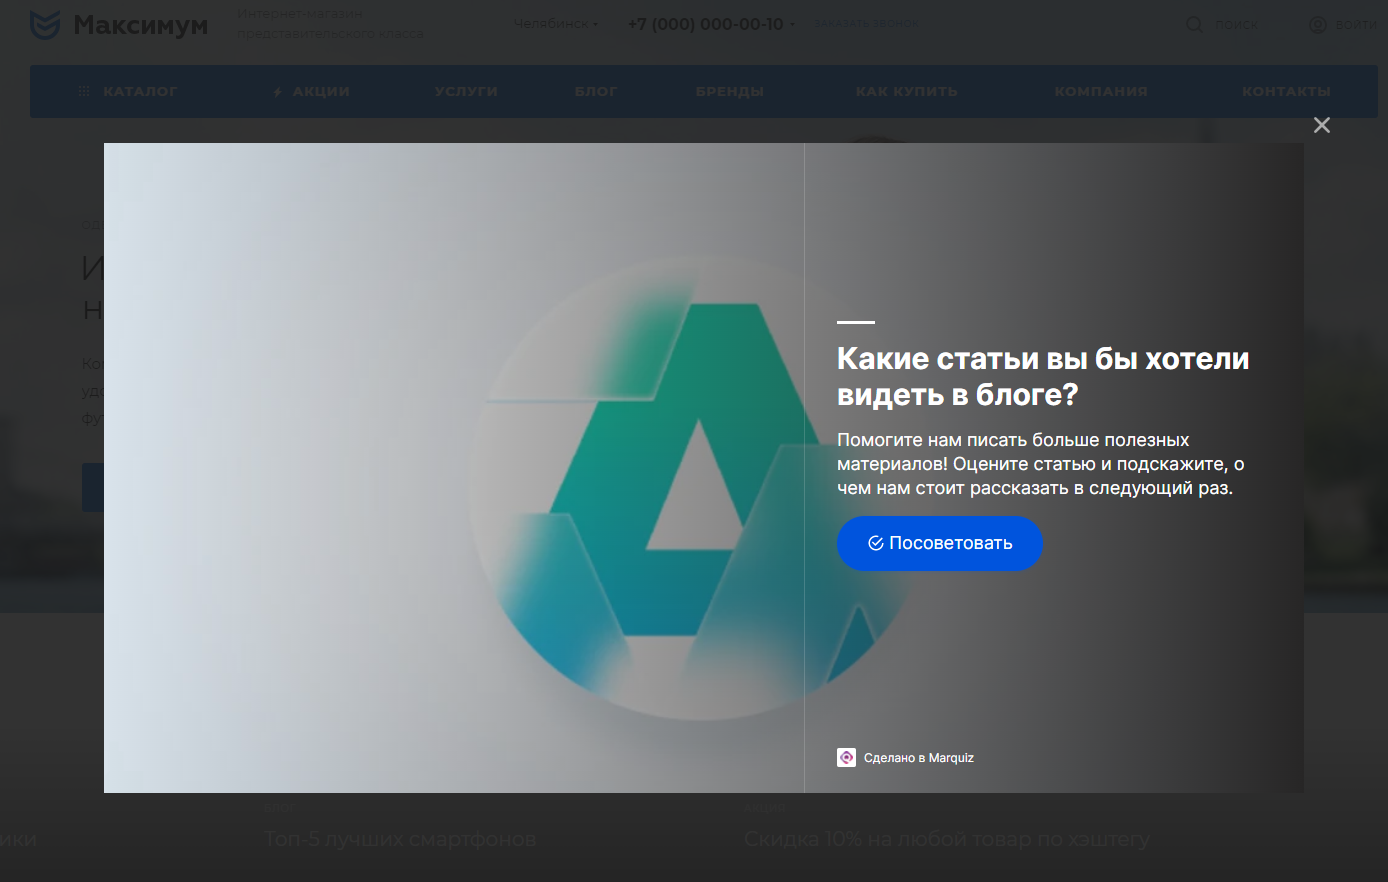This screenshot has width=1388, height=882.
Task: Go to Услуги in navigation bar
Action: 466,91
